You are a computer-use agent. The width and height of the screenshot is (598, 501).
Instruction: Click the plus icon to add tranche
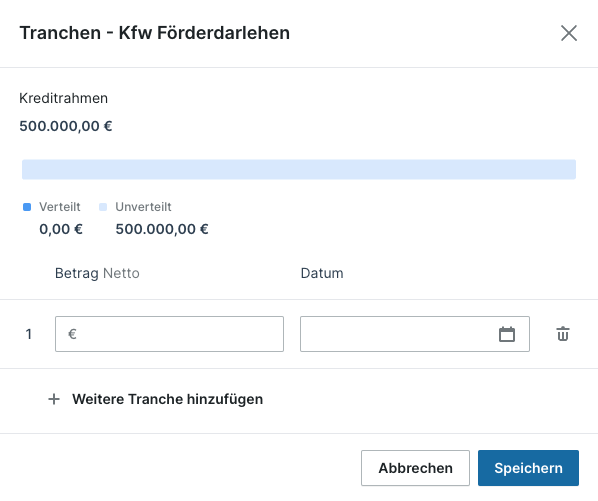[54, 399]
